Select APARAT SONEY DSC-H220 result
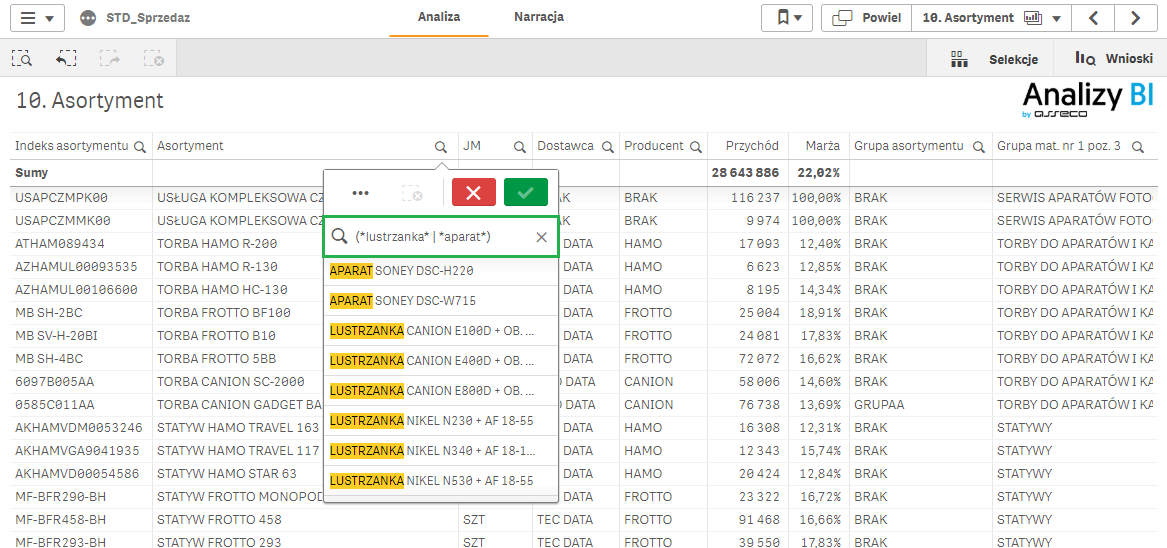The image size is (1167, 548). point(441,271)
